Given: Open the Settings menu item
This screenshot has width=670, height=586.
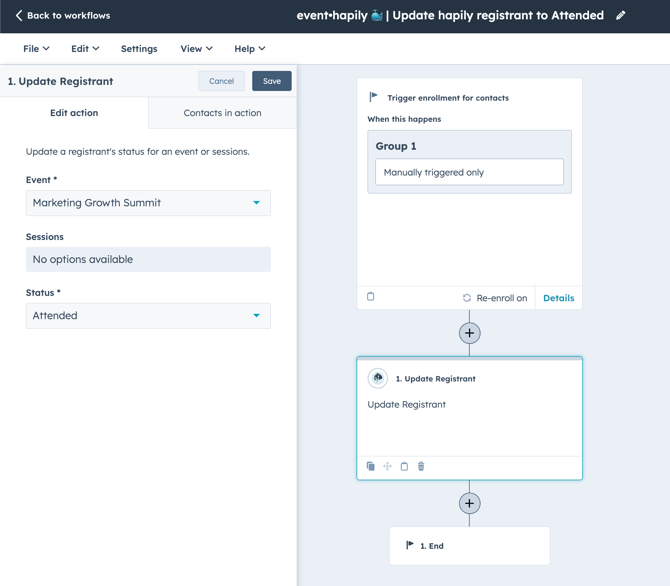Looking at the screenshot, I should point(139,49).
